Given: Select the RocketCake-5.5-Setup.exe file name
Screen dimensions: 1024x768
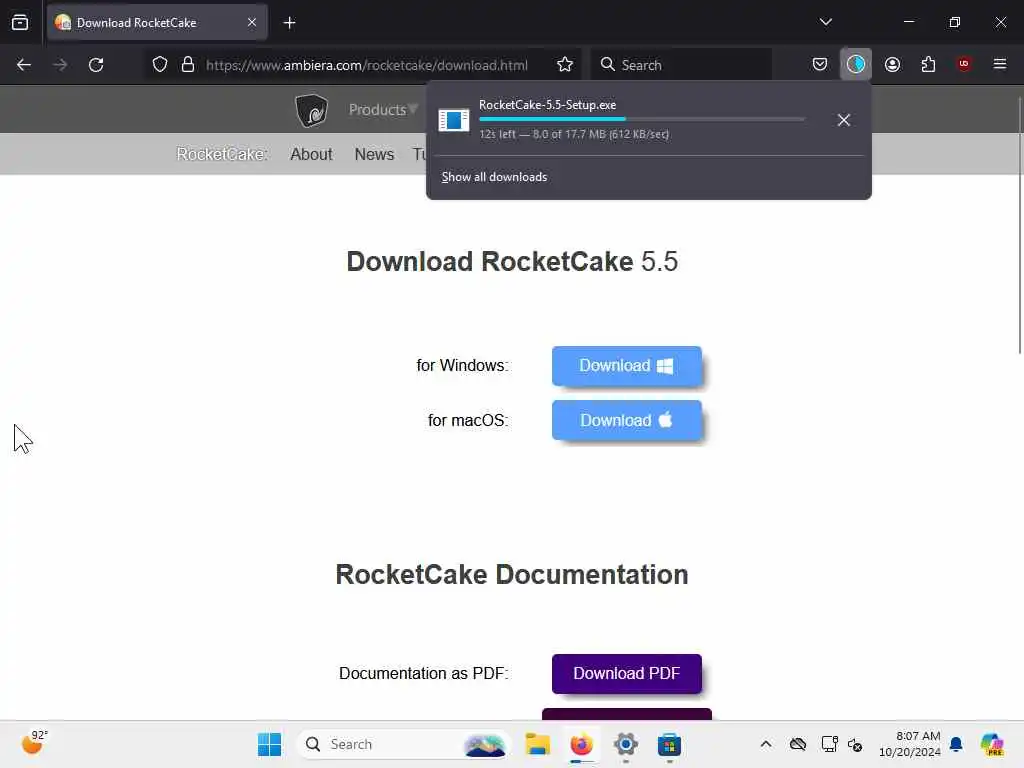Looking at the screenshot, I should coord(547,104).
